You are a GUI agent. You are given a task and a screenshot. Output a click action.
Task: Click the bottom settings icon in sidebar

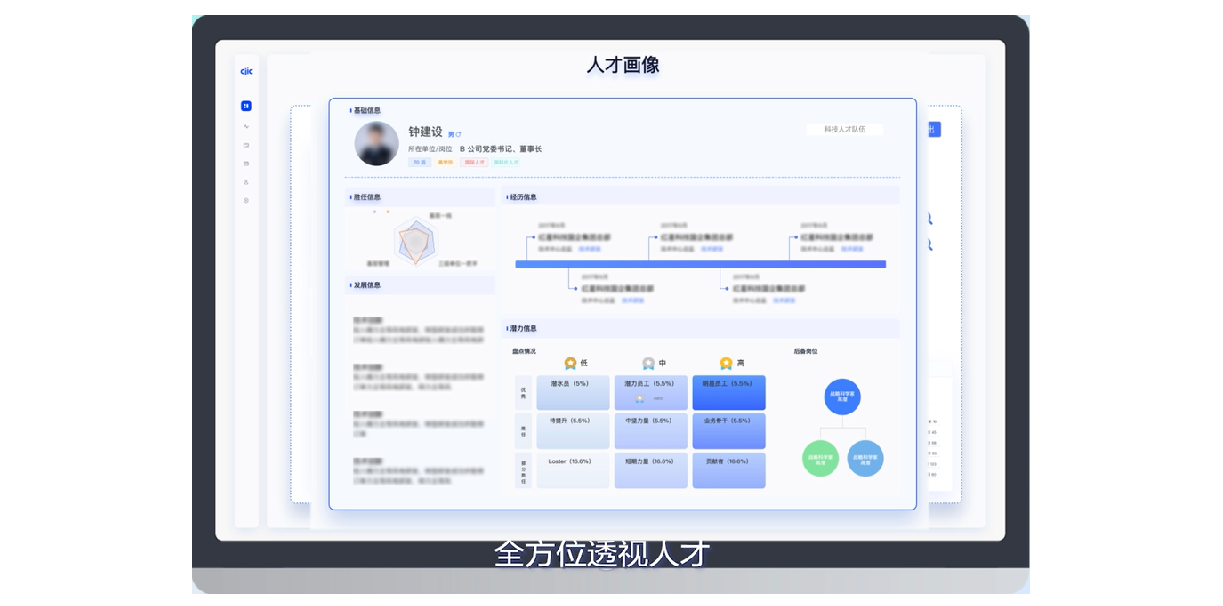pos(246,200)
